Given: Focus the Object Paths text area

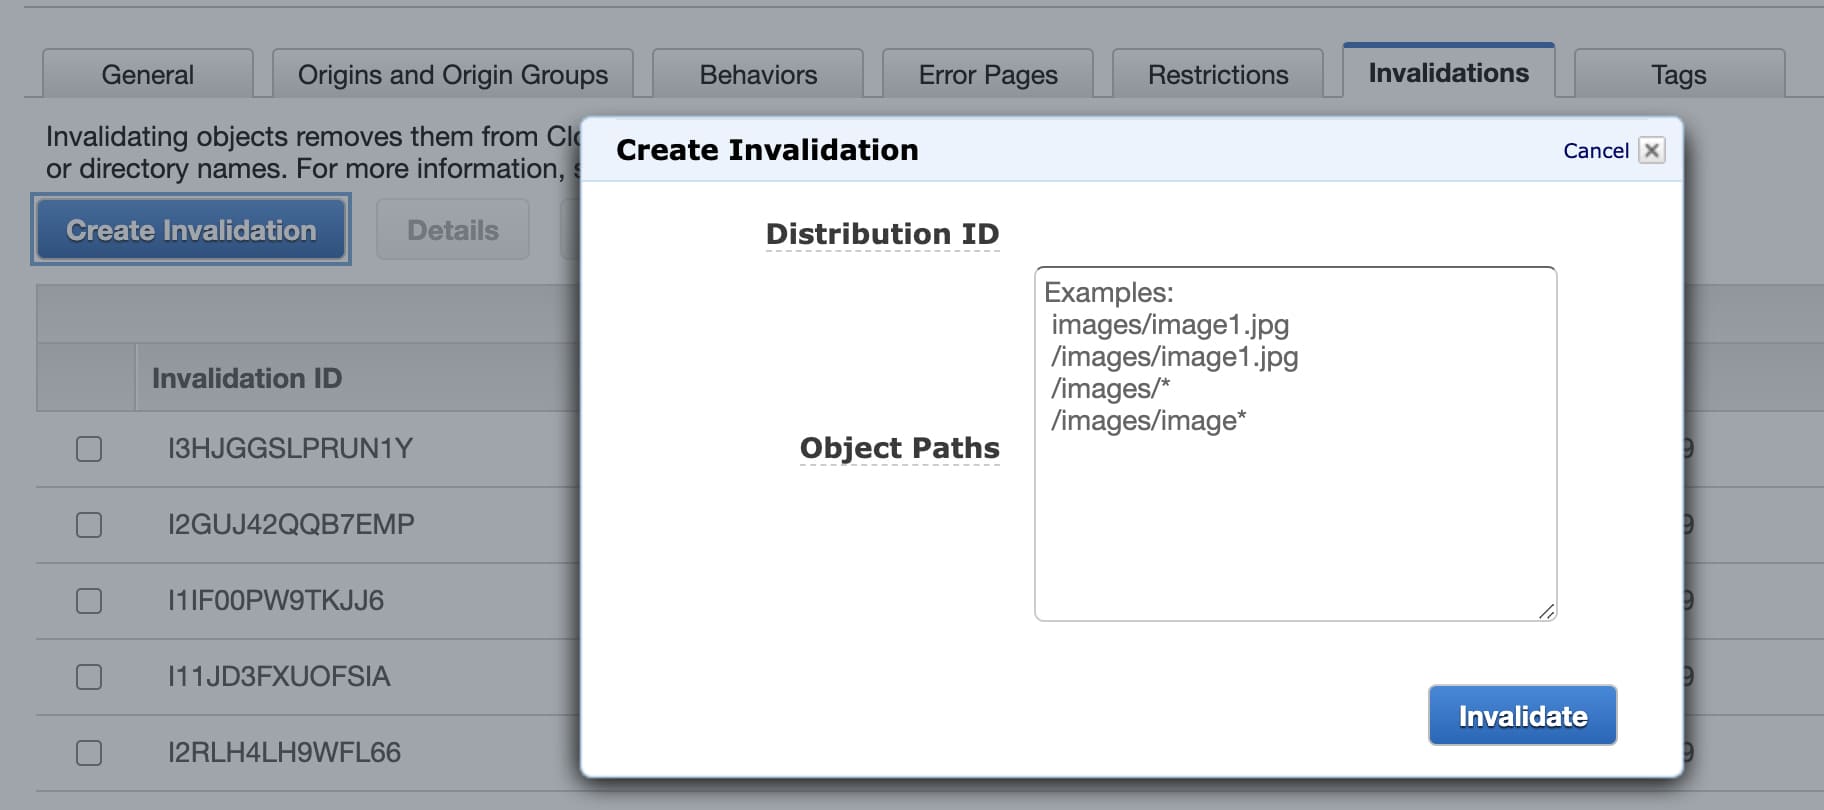Looking at the screenshot, I should coord(1295,500).
